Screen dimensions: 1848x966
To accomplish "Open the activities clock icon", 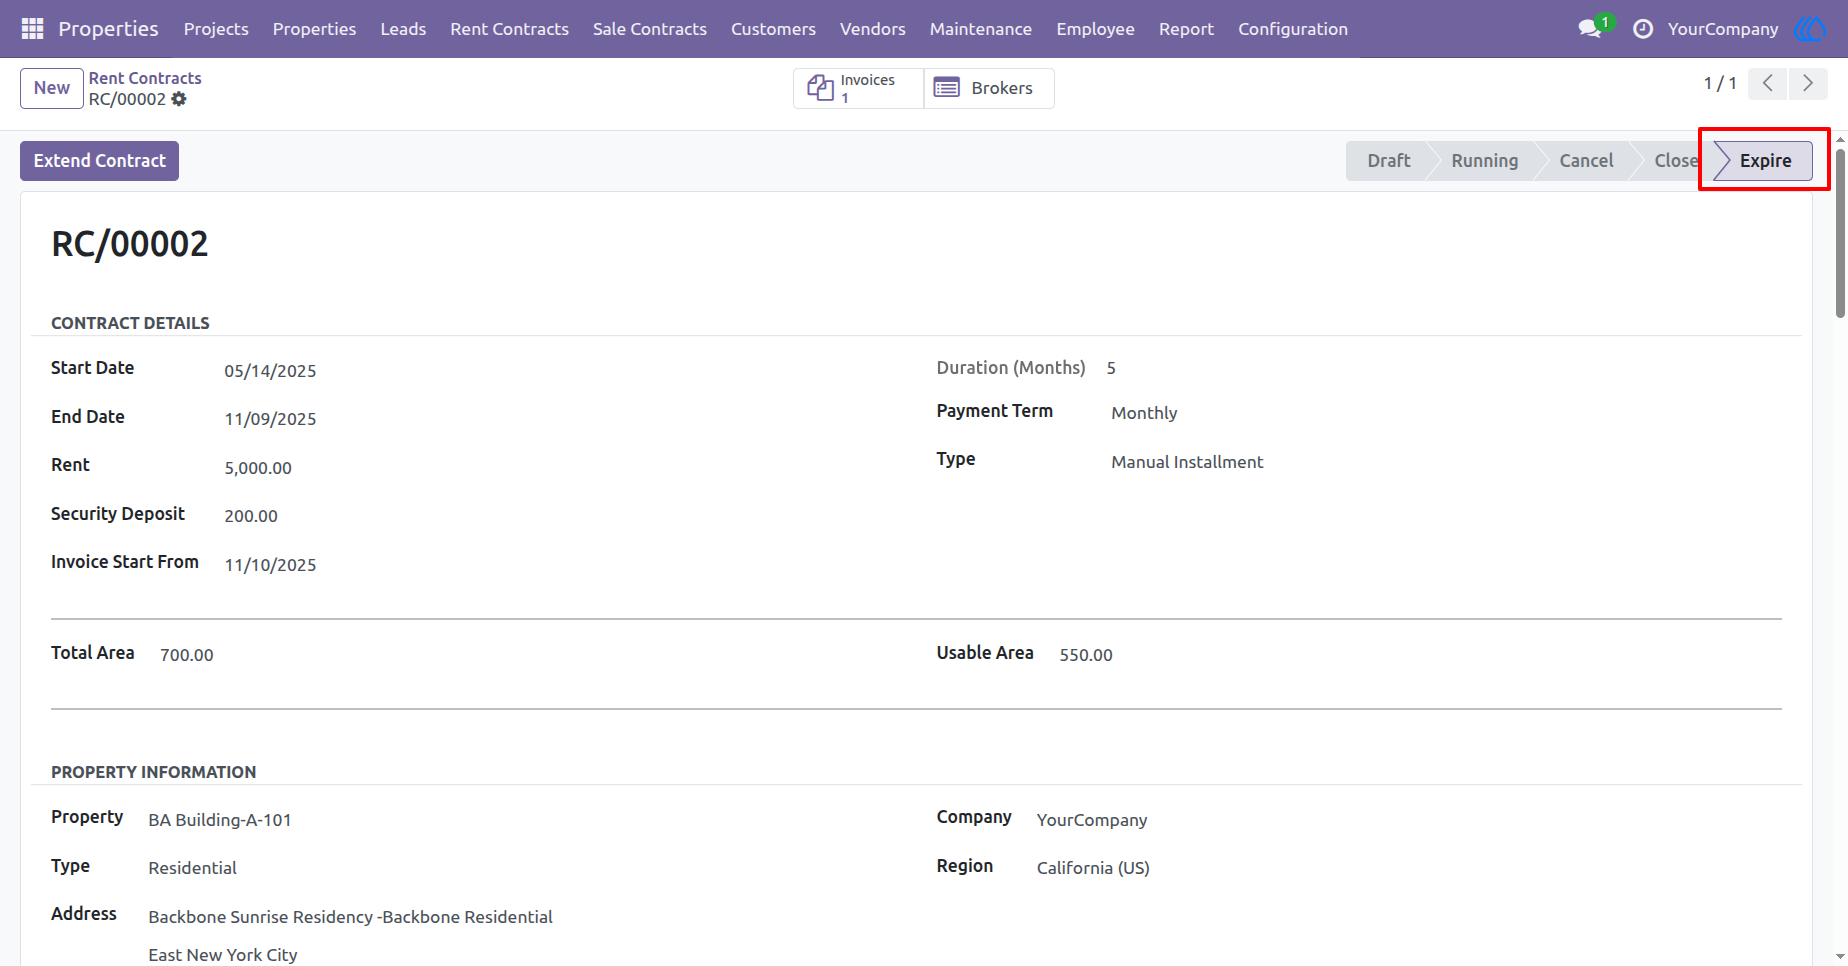I will tap(1642, 29).
